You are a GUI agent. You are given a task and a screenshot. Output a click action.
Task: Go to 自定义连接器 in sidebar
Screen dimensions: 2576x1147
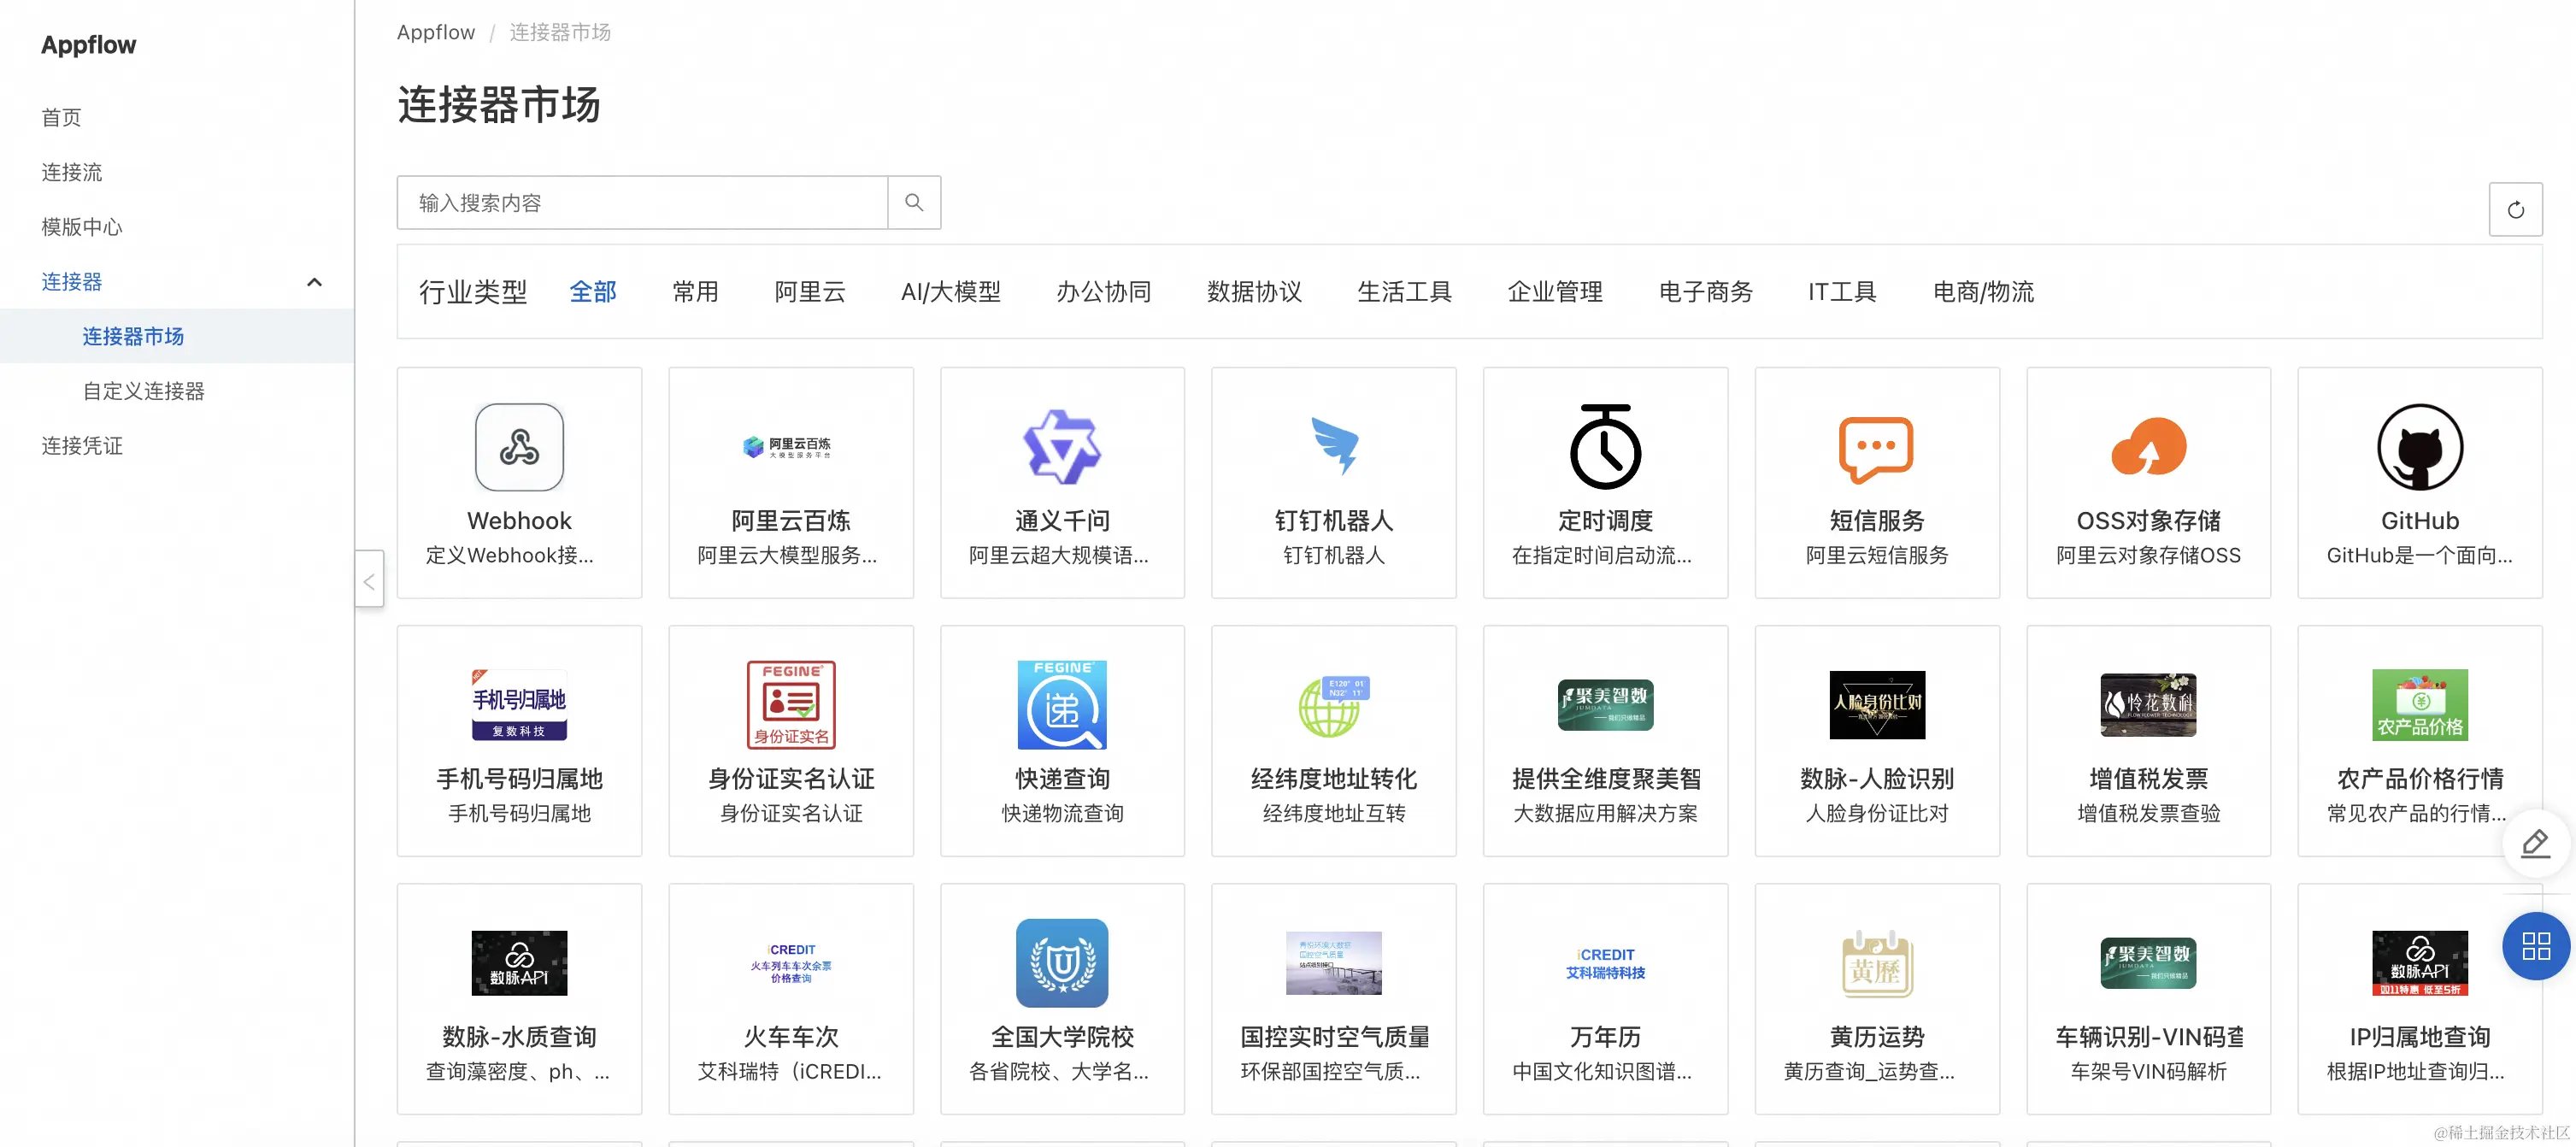pyautogui.click(x=143, y=391)
